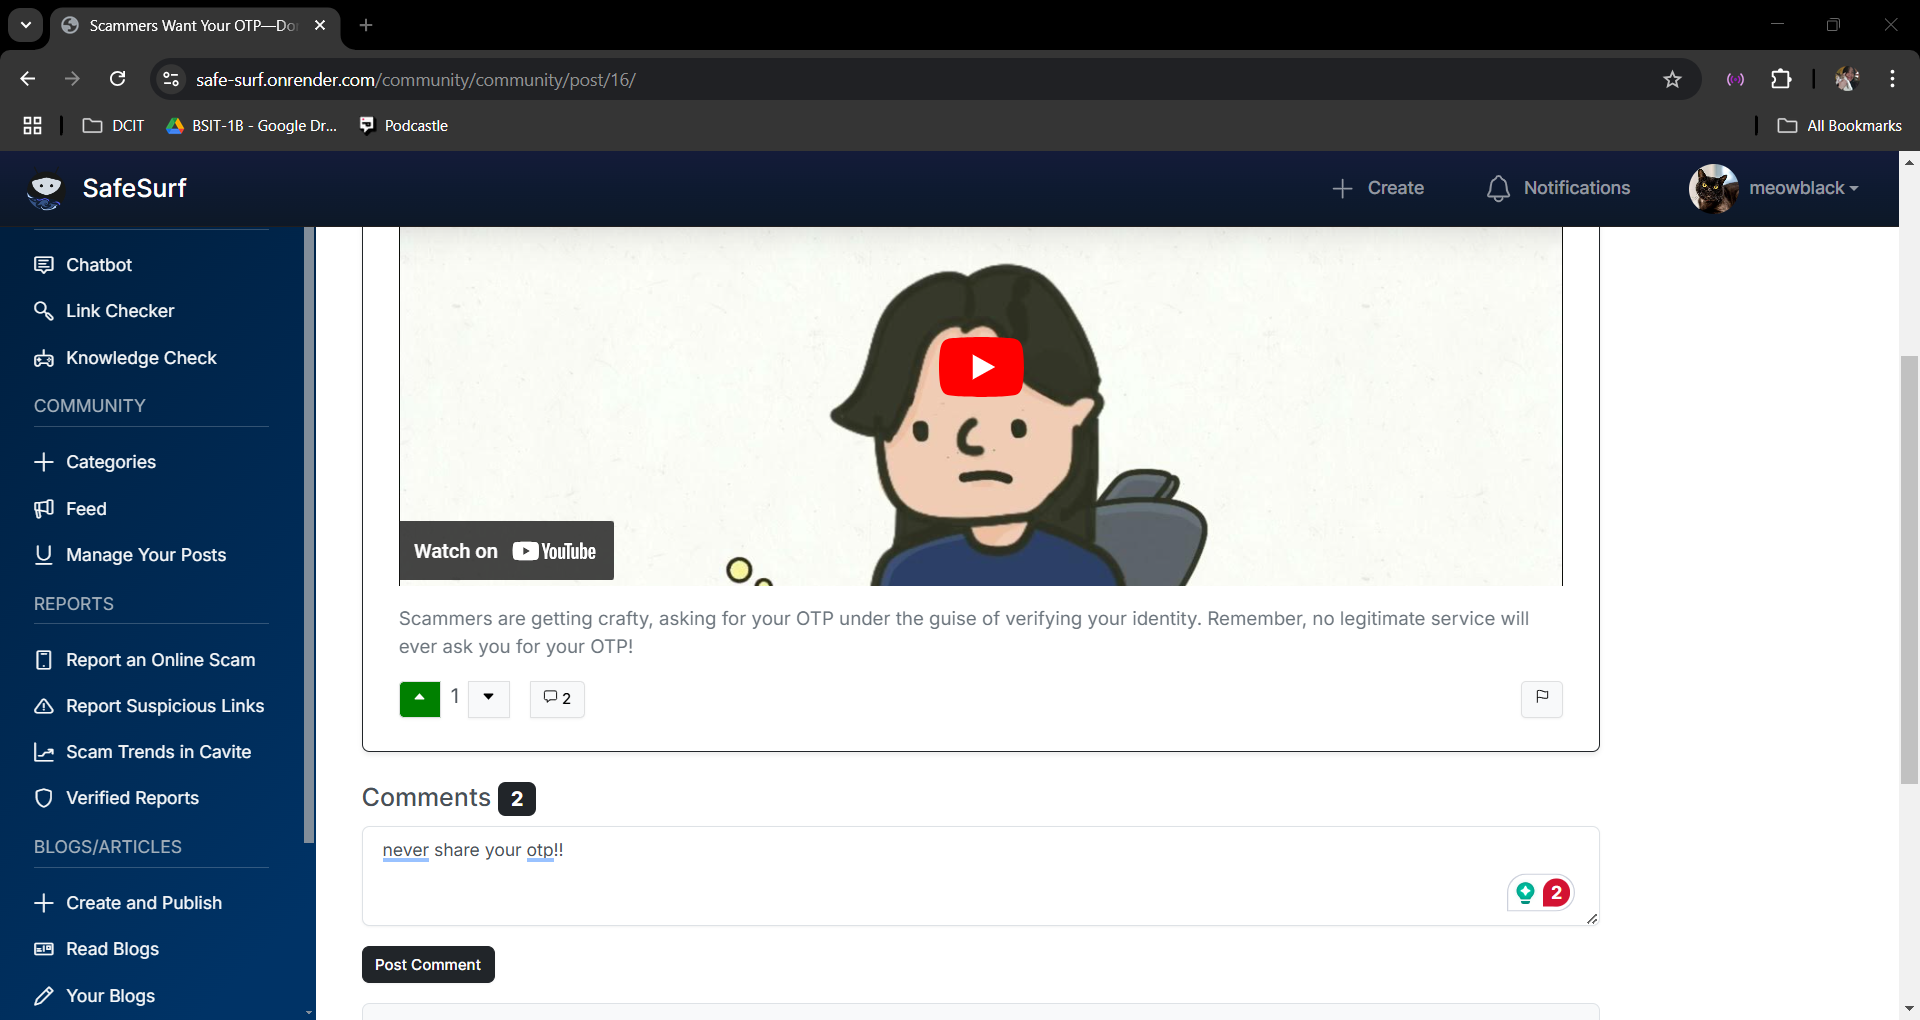Image resolution: width=1920 pixels, height=1020 pixels.
Task: Open Report Suspicious Links
Action: pos(149,706)
